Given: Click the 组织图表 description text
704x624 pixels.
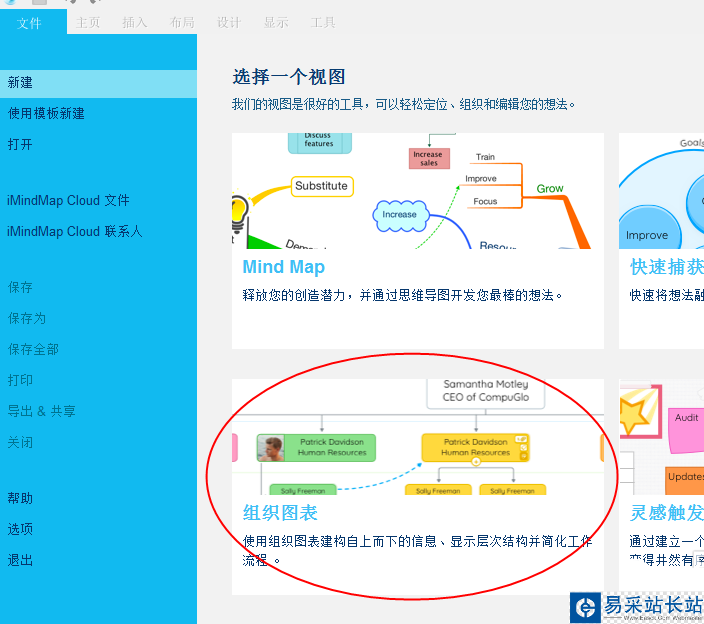Looking at the screenshot, I should pos(418,550).
